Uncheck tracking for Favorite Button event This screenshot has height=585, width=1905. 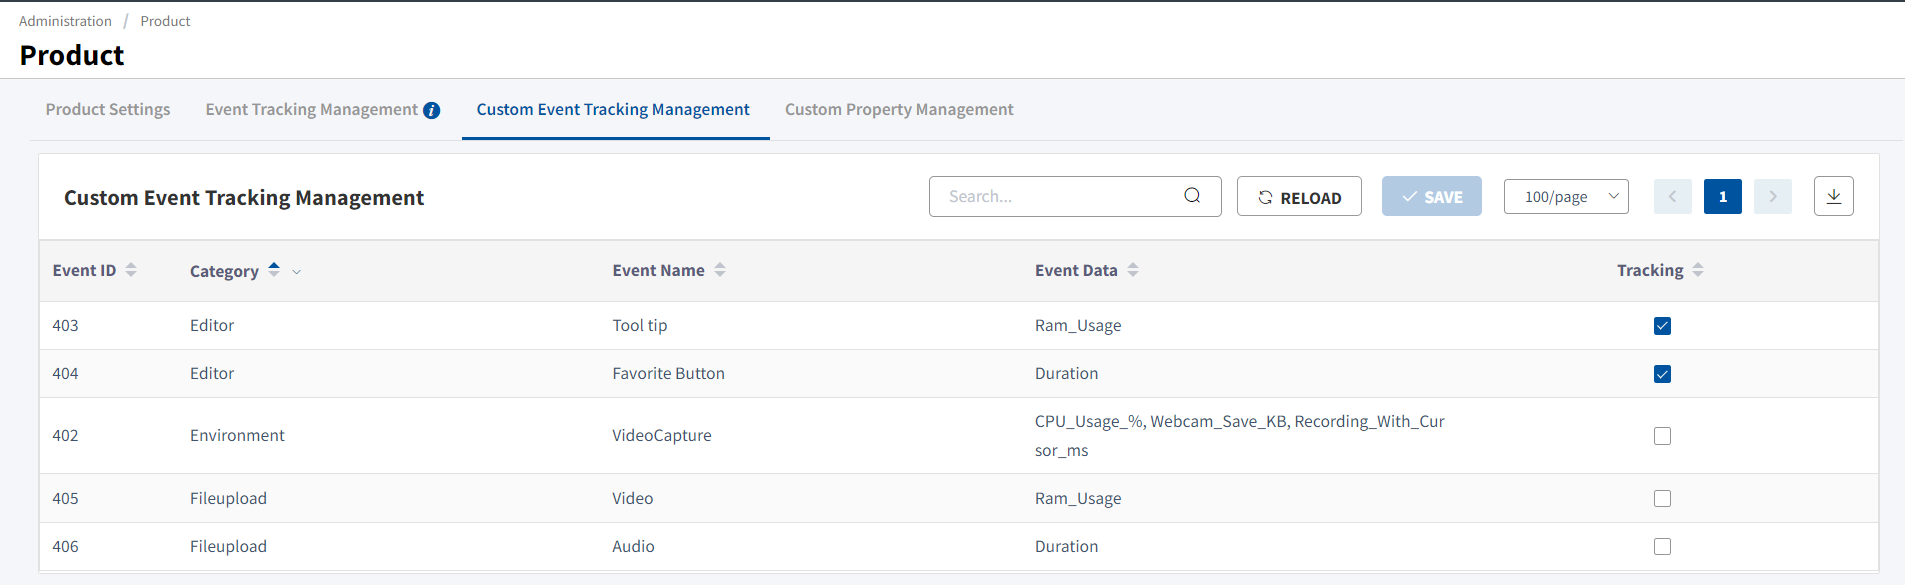tap(1662, 374)
